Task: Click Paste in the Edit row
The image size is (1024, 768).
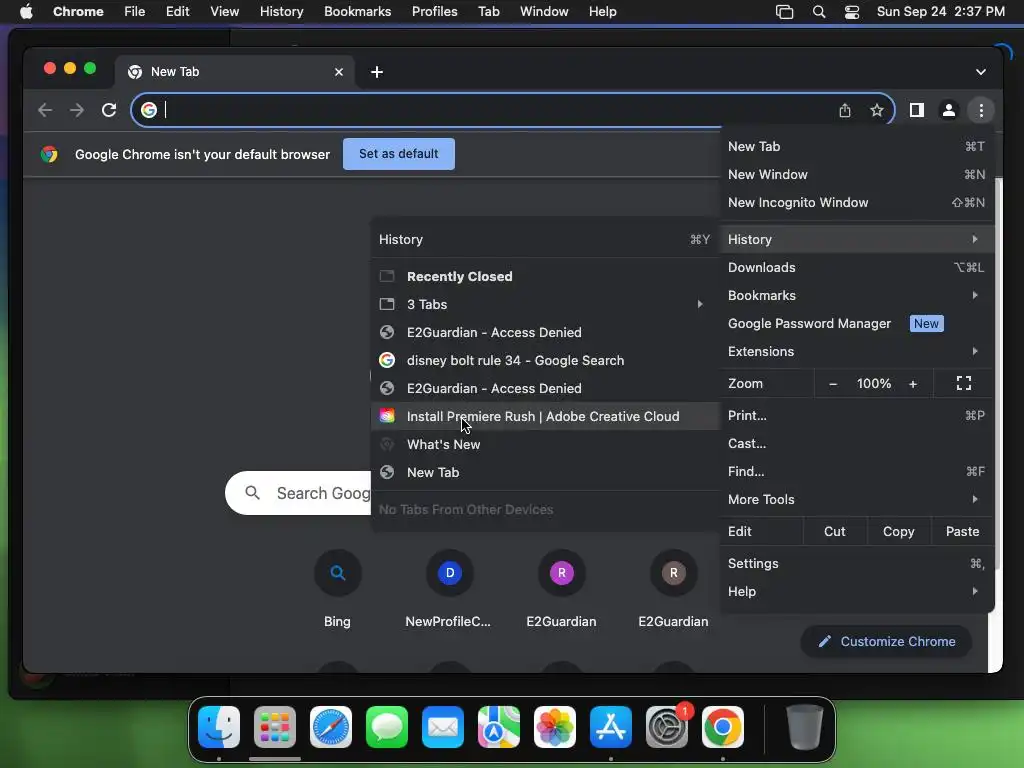Action: (962, 532)
